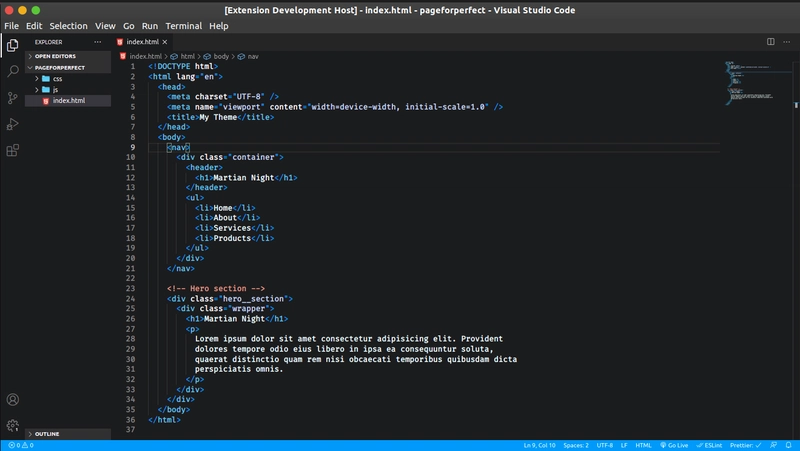This screenshot has width=800, height=451.
Task: Open the Help menu
Action: click(x=219, y=26)
